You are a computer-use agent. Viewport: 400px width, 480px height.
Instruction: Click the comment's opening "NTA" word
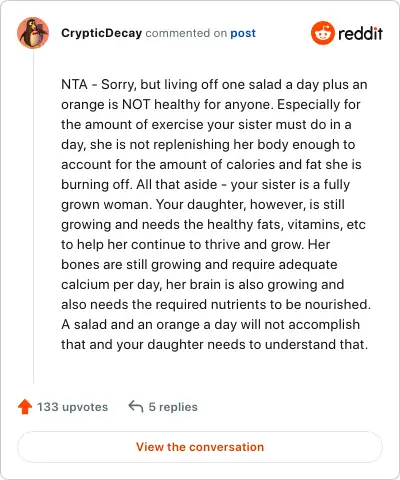tap(74, 84)
